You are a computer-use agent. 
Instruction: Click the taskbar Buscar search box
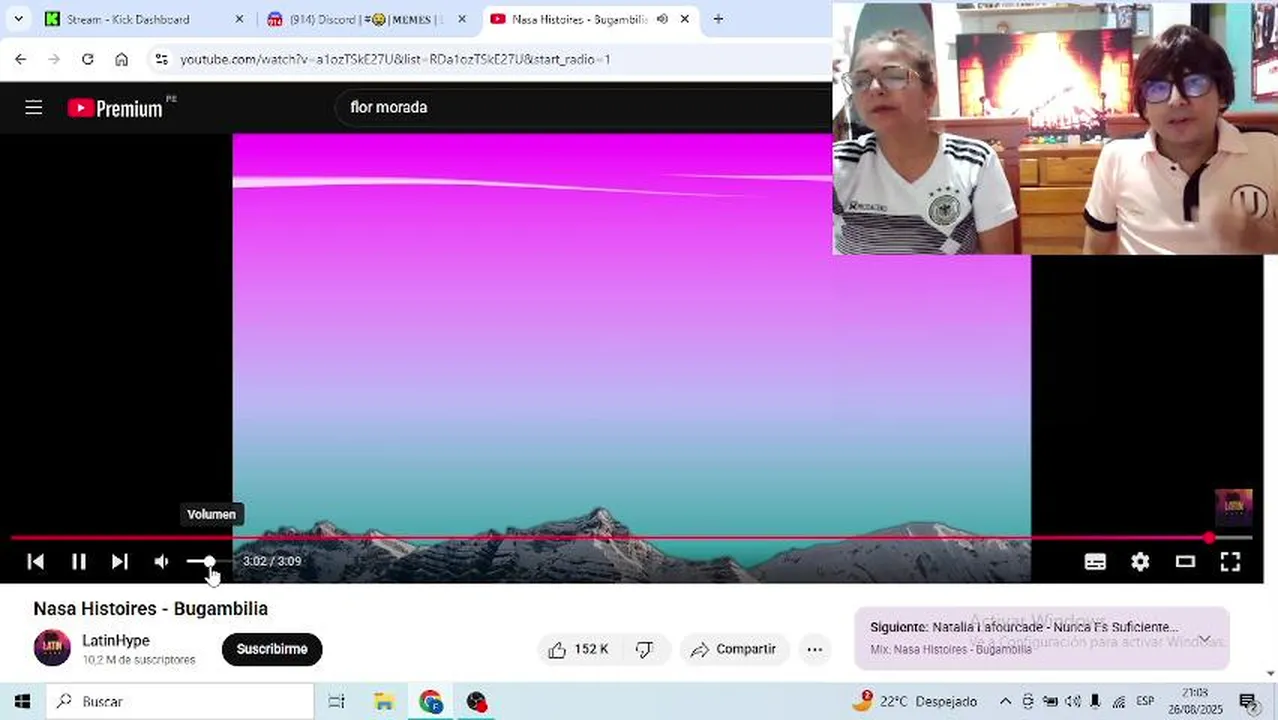pos(180,701)
